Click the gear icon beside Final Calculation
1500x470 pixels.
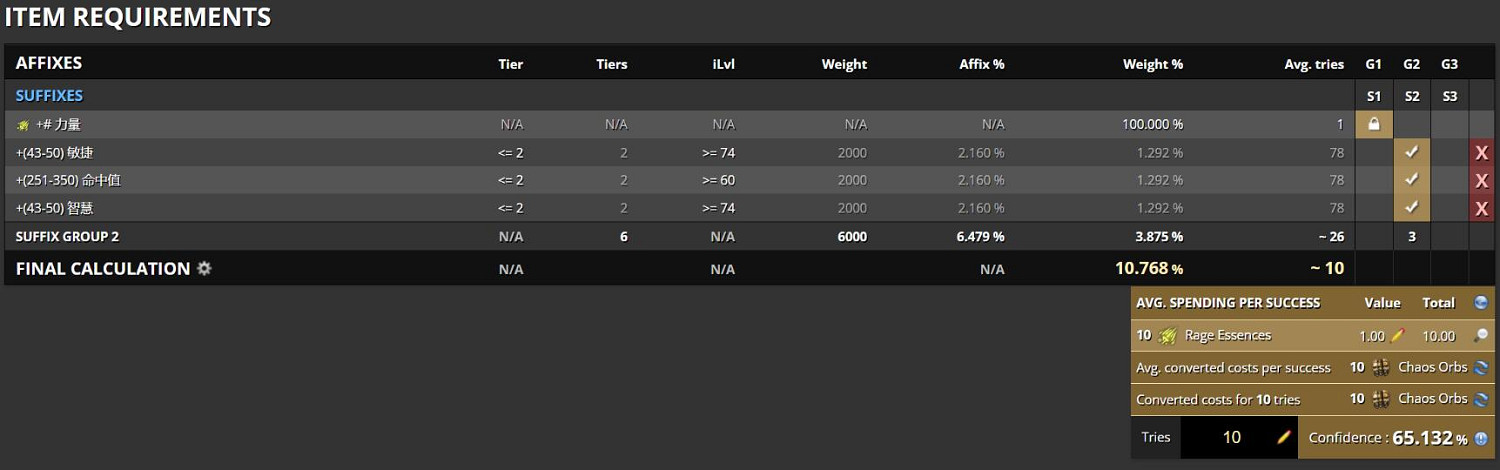click(204, 269)
